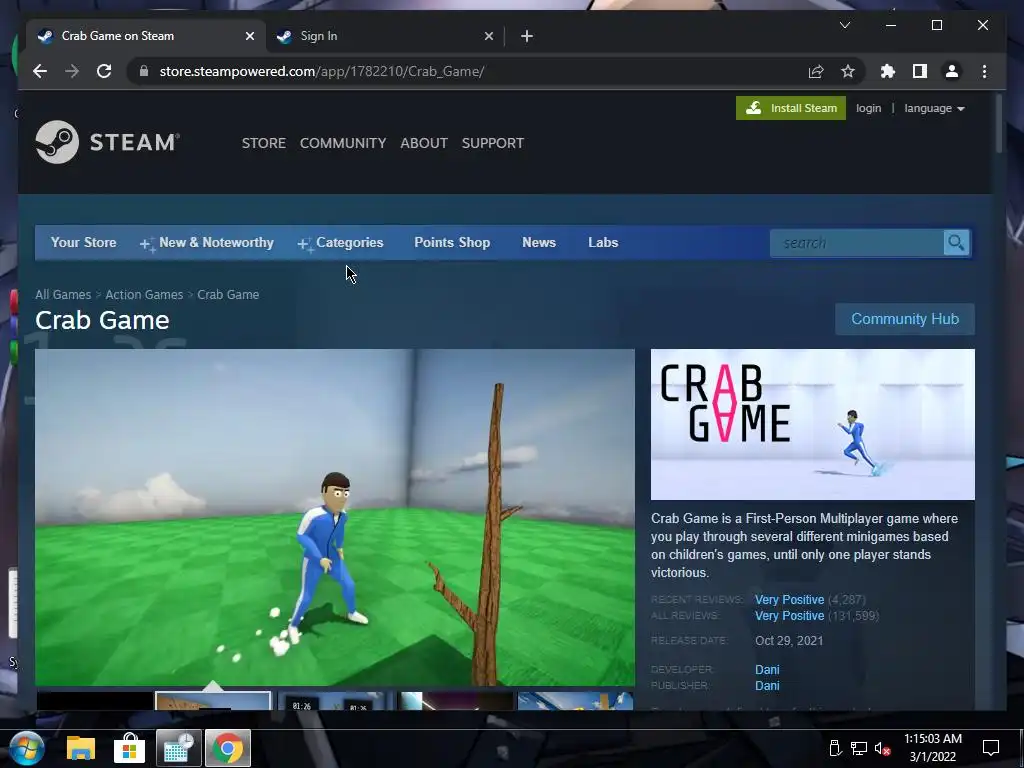Expand the language dropdown
Viewport: 1024px width, 768px height.
[934, 108]
